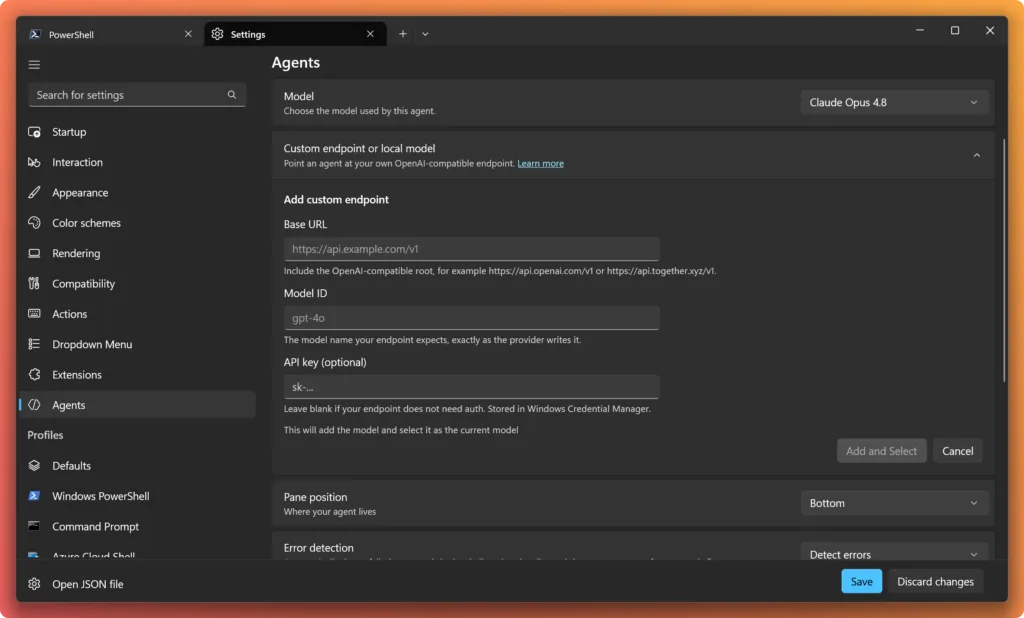1024x618 pixels.
Task: Click Discard changes button
Action: pyautogui.click(x=935, y=581)
